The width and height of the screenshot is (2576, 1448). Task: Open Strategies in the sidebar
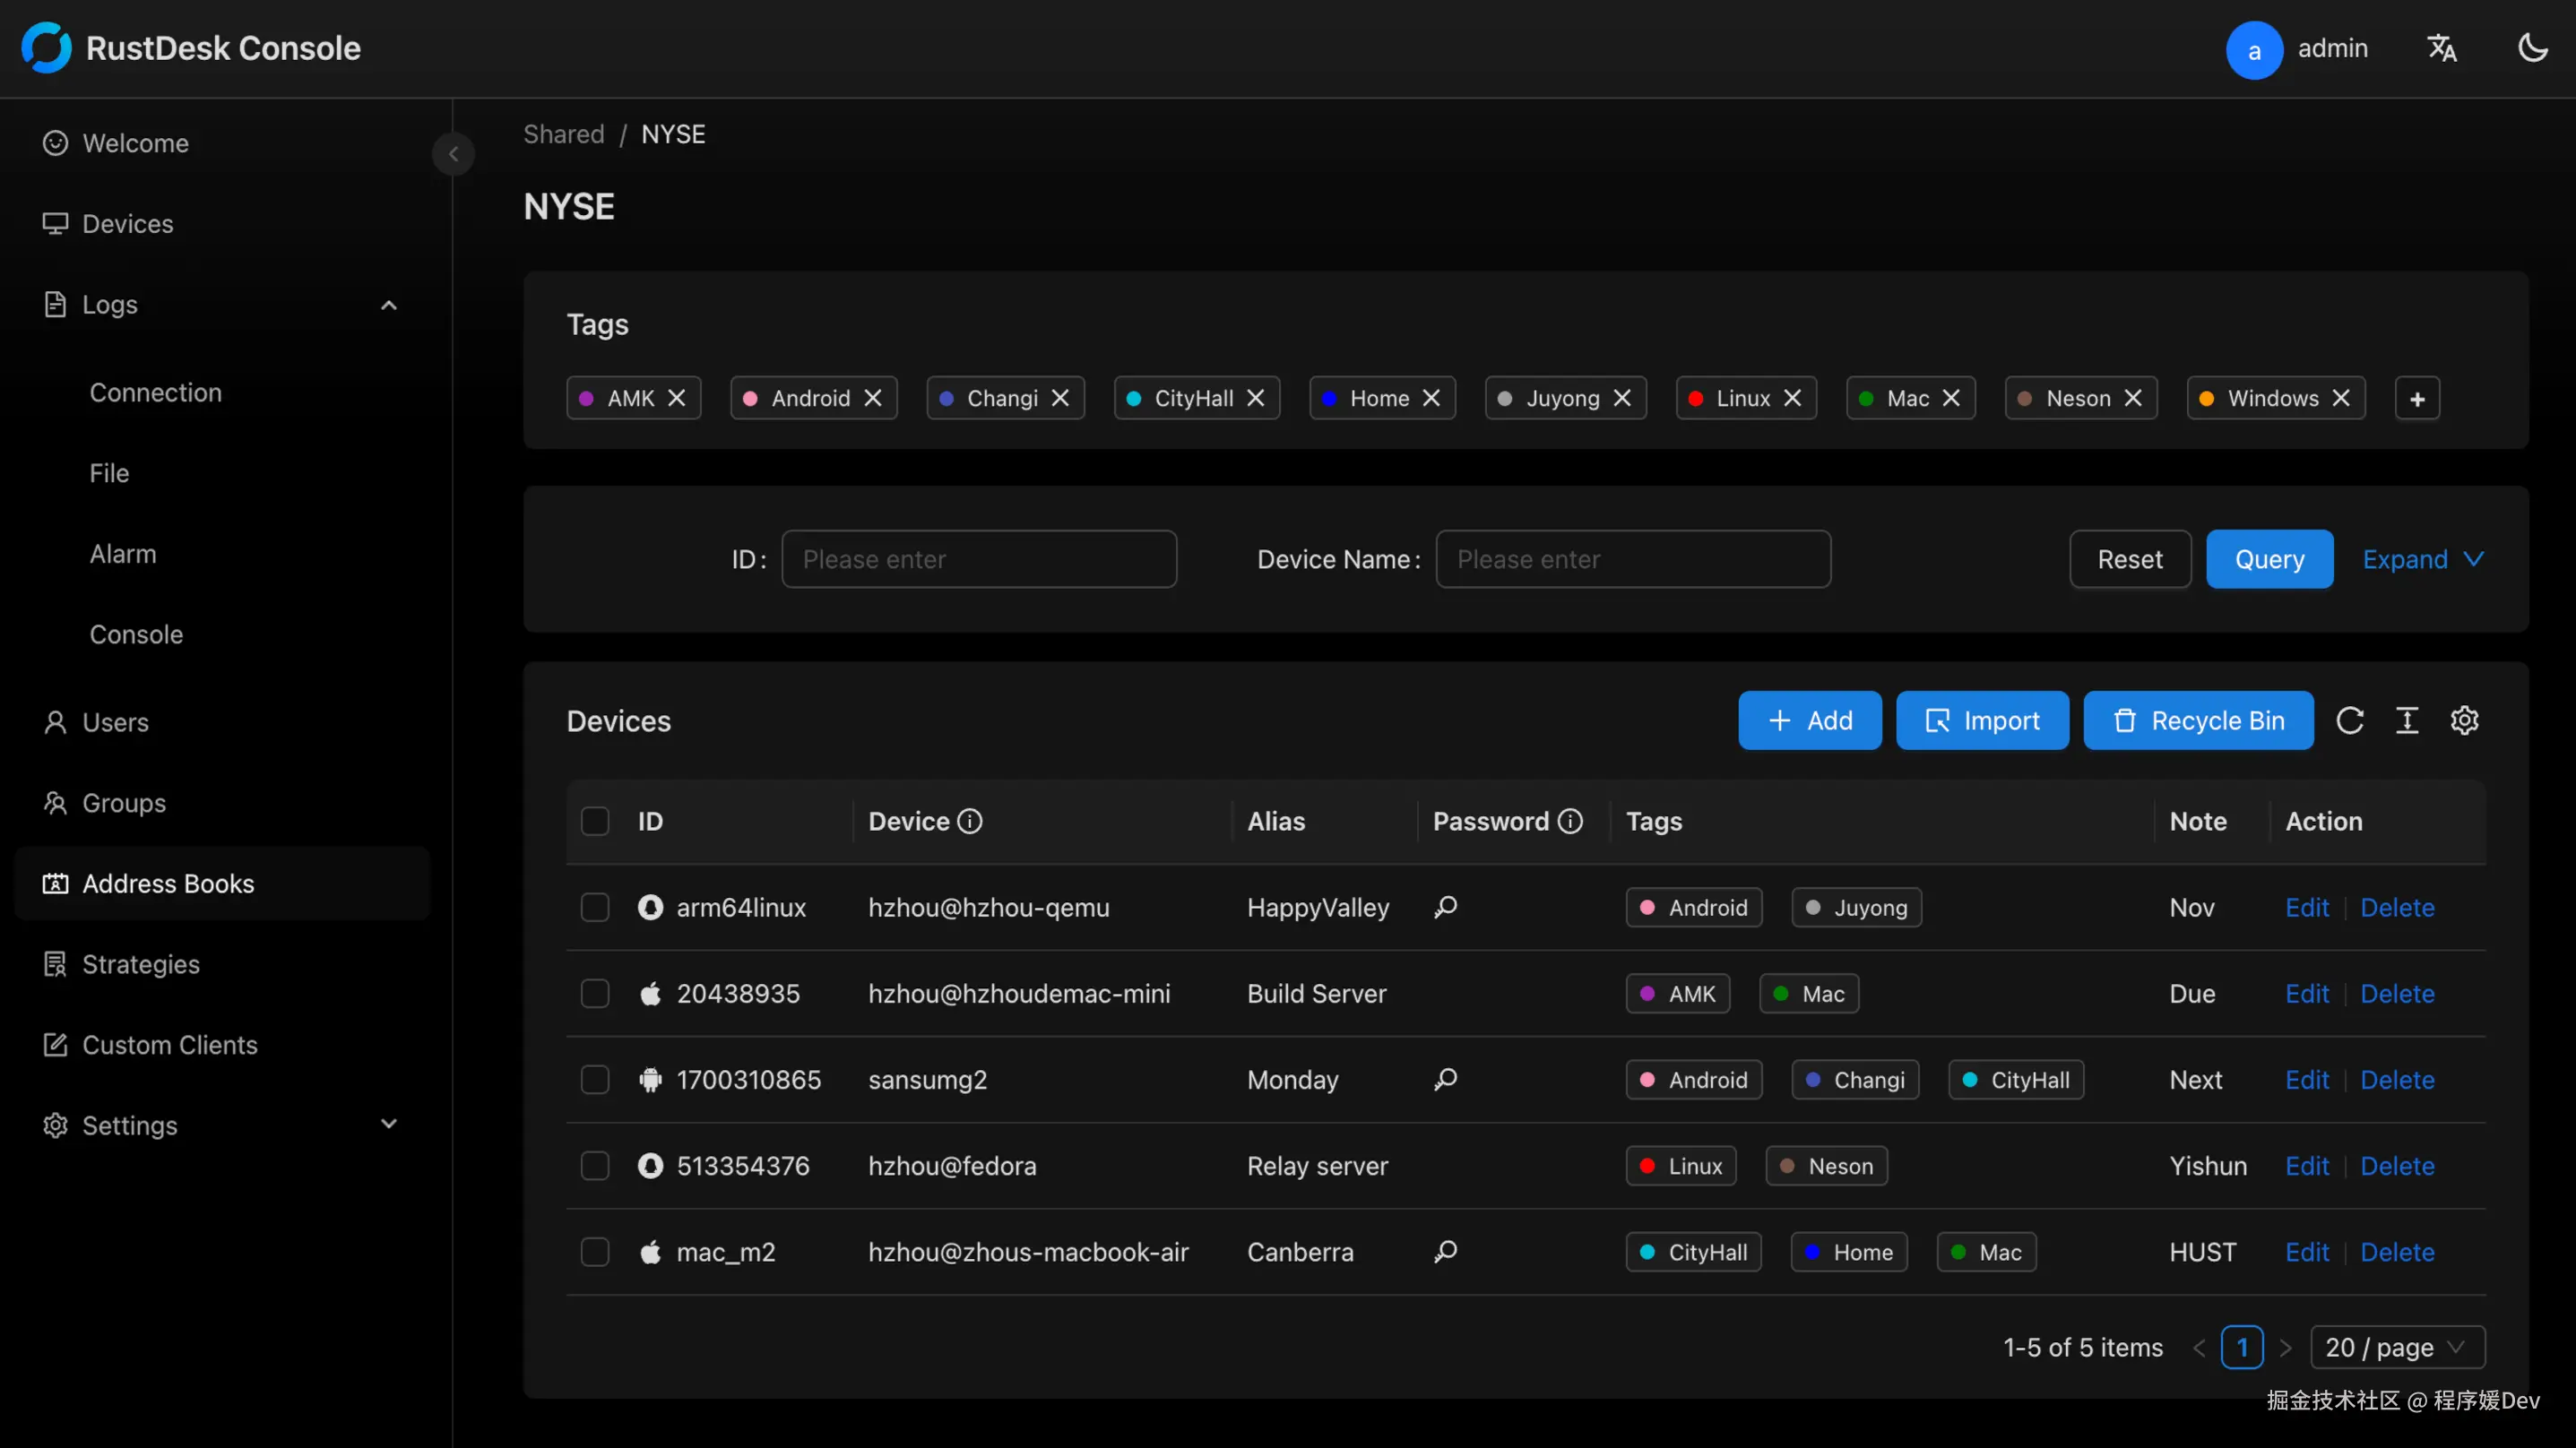coord(141,964)
